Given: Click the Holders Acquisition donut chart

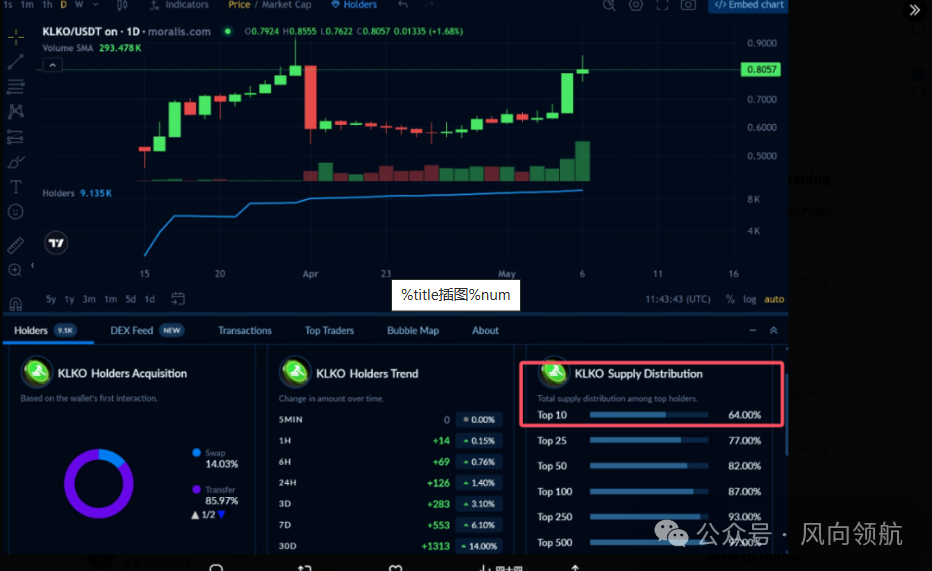Looking at the screenshot, I should 99,483.
